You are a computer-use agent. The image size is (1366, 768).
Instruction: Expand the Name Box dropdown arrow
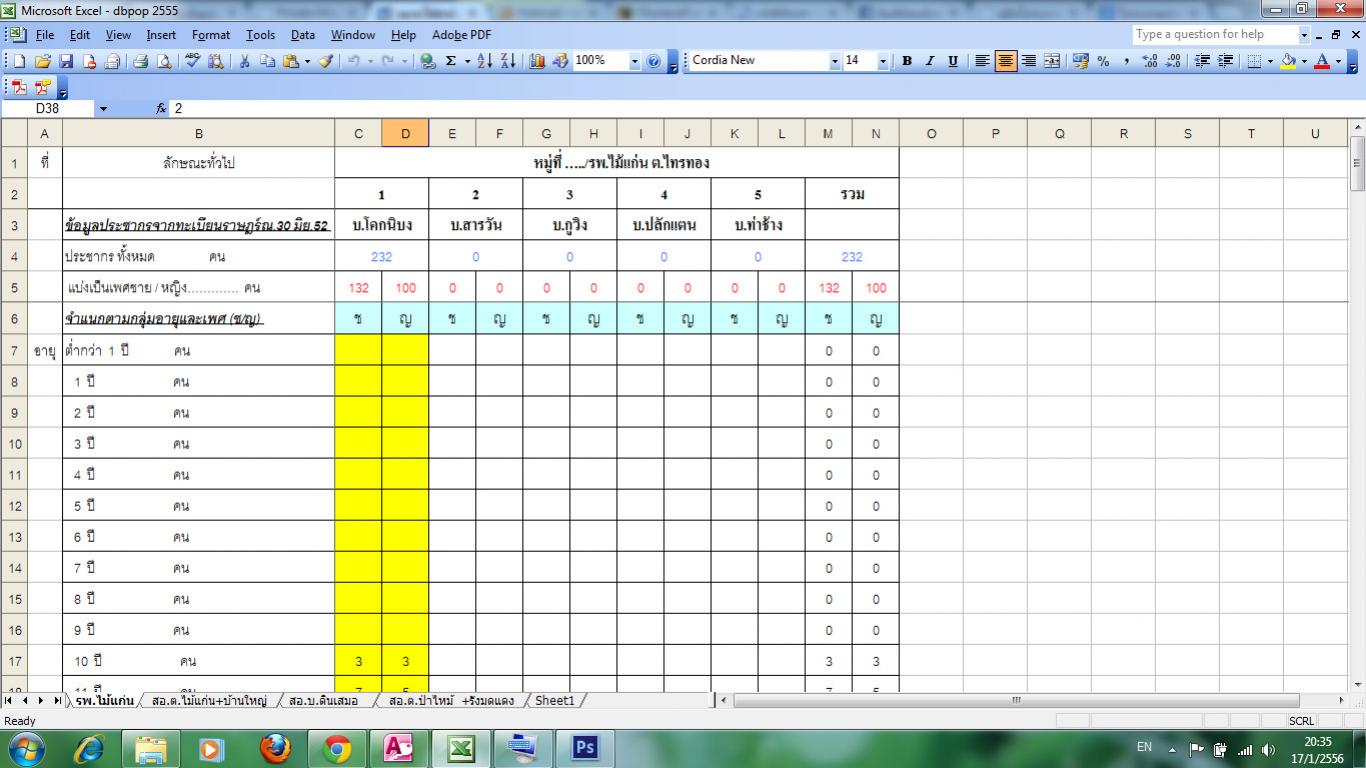coord(103,108)
